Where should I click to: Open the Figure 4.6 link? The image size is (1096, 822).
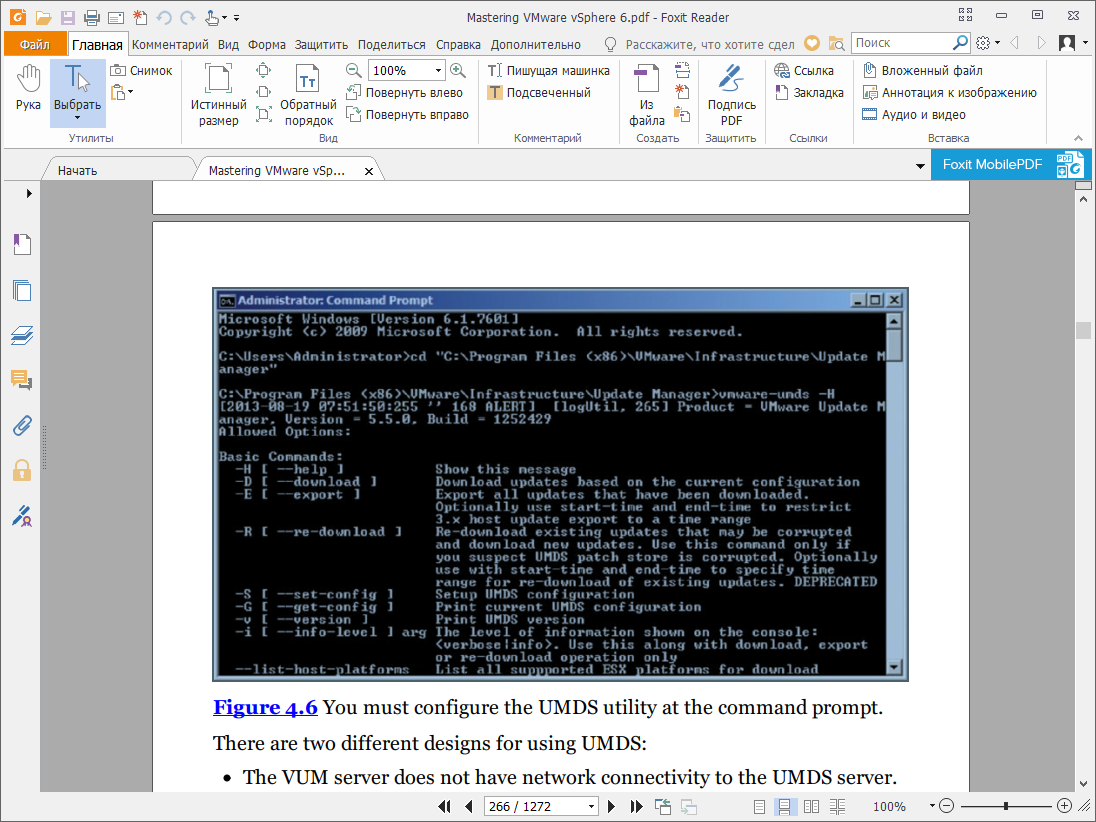(266, 707)
